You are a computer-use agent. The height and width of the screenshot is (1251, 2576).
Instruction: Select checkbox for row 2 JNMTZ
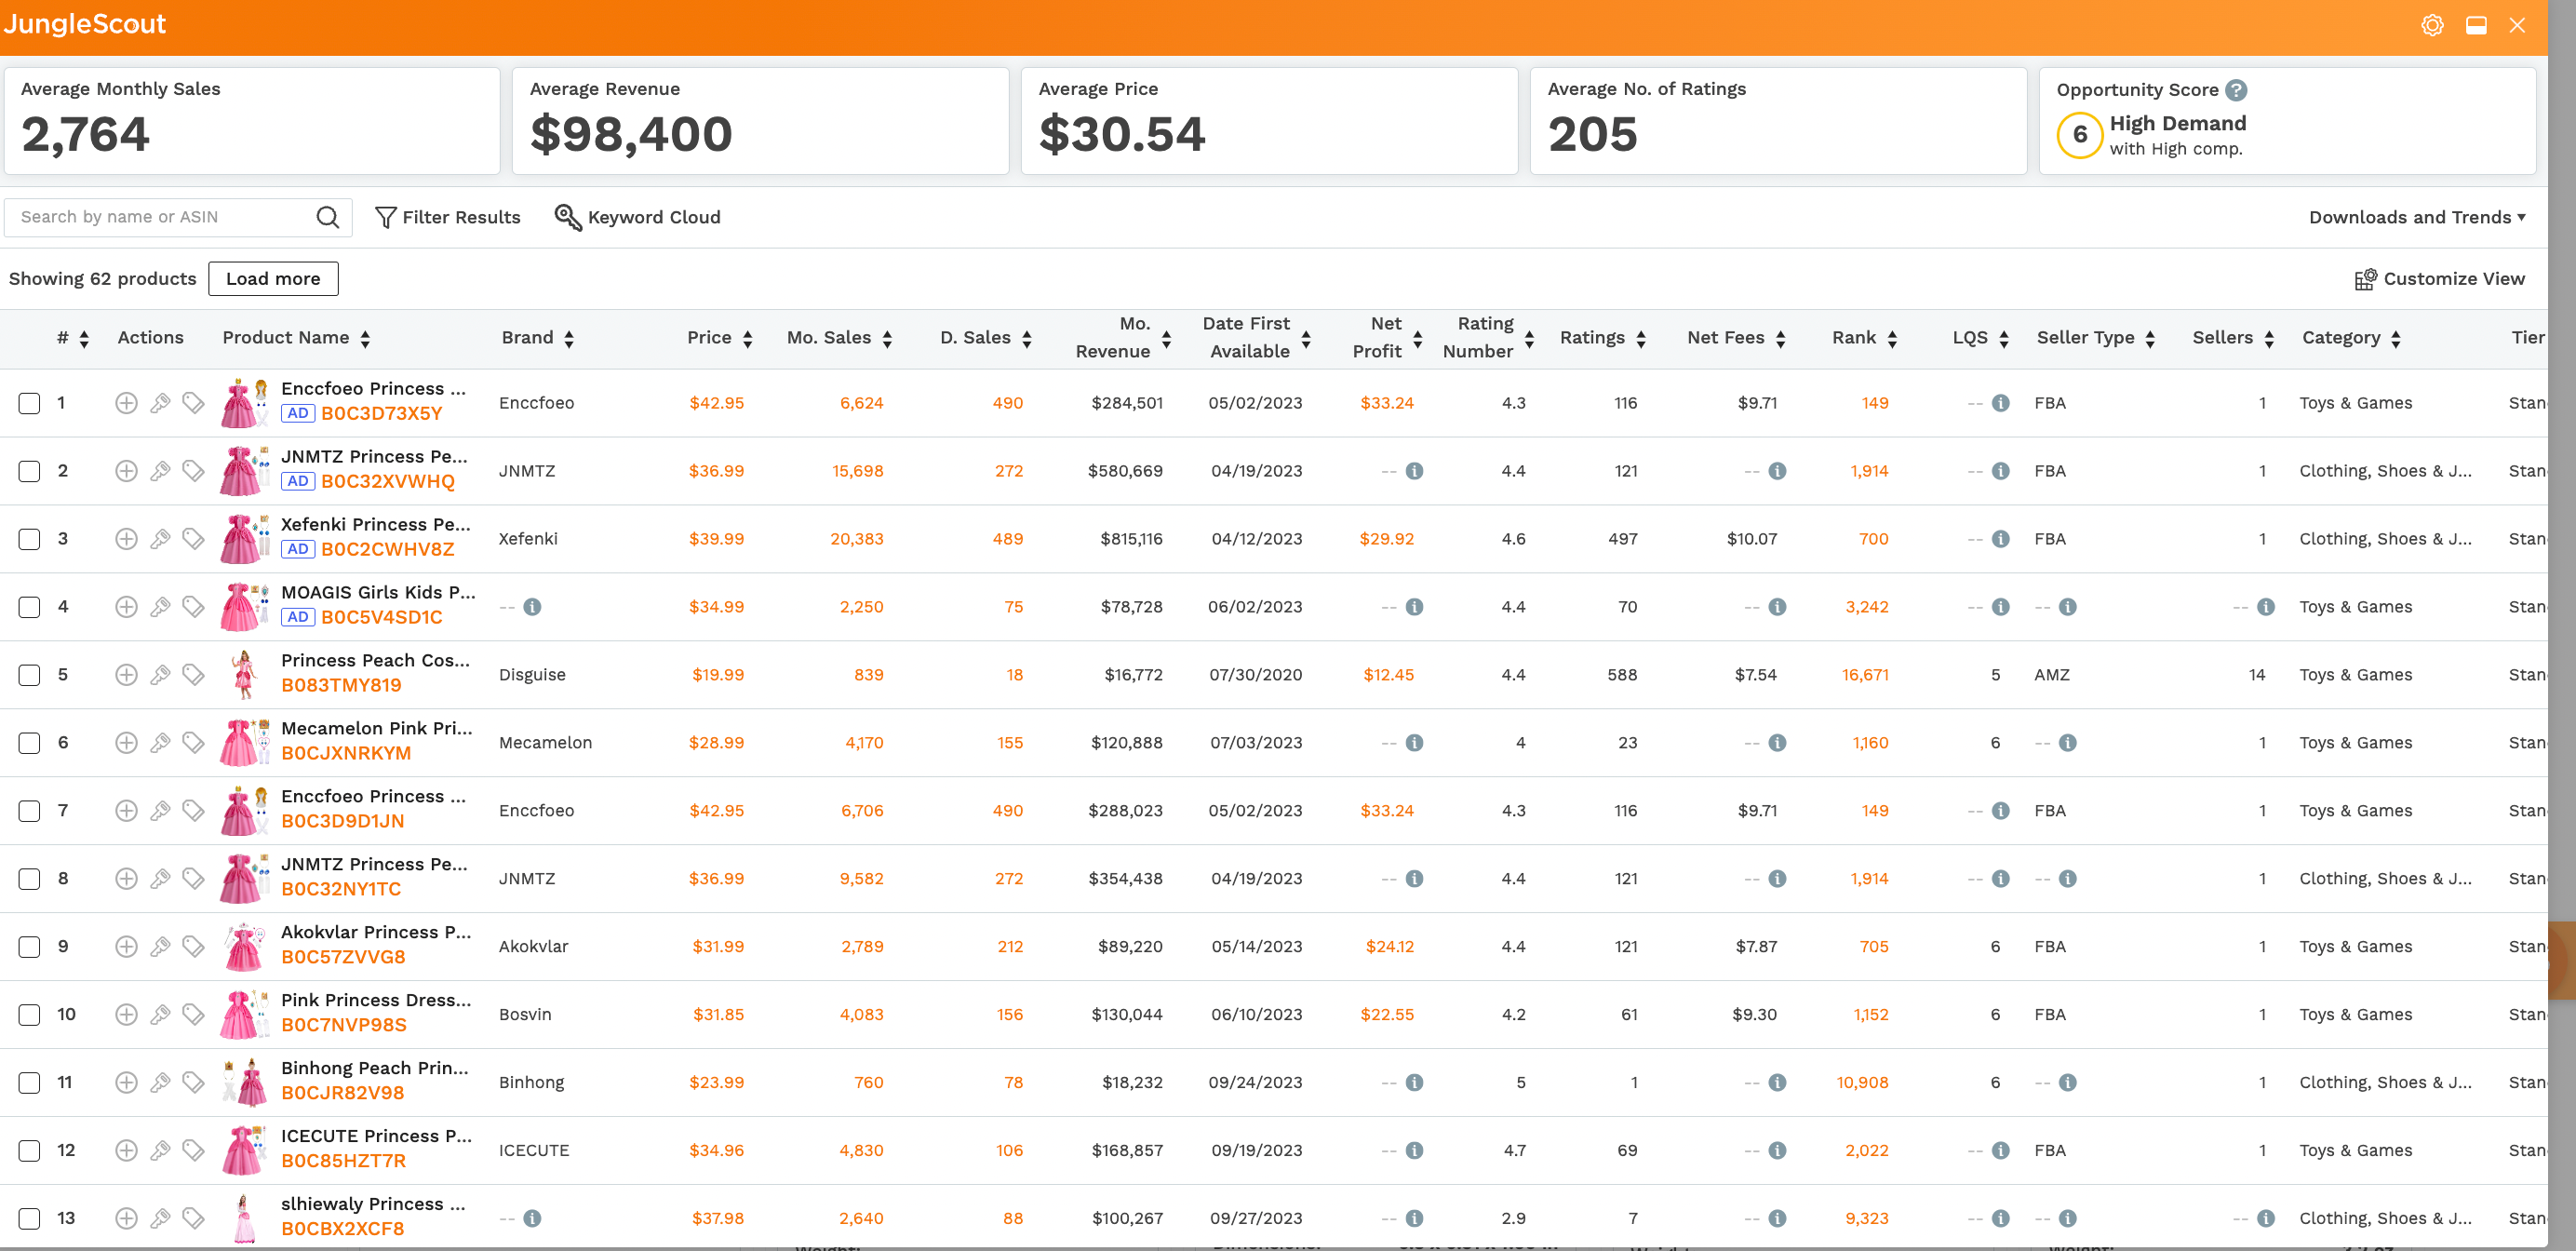30,472
